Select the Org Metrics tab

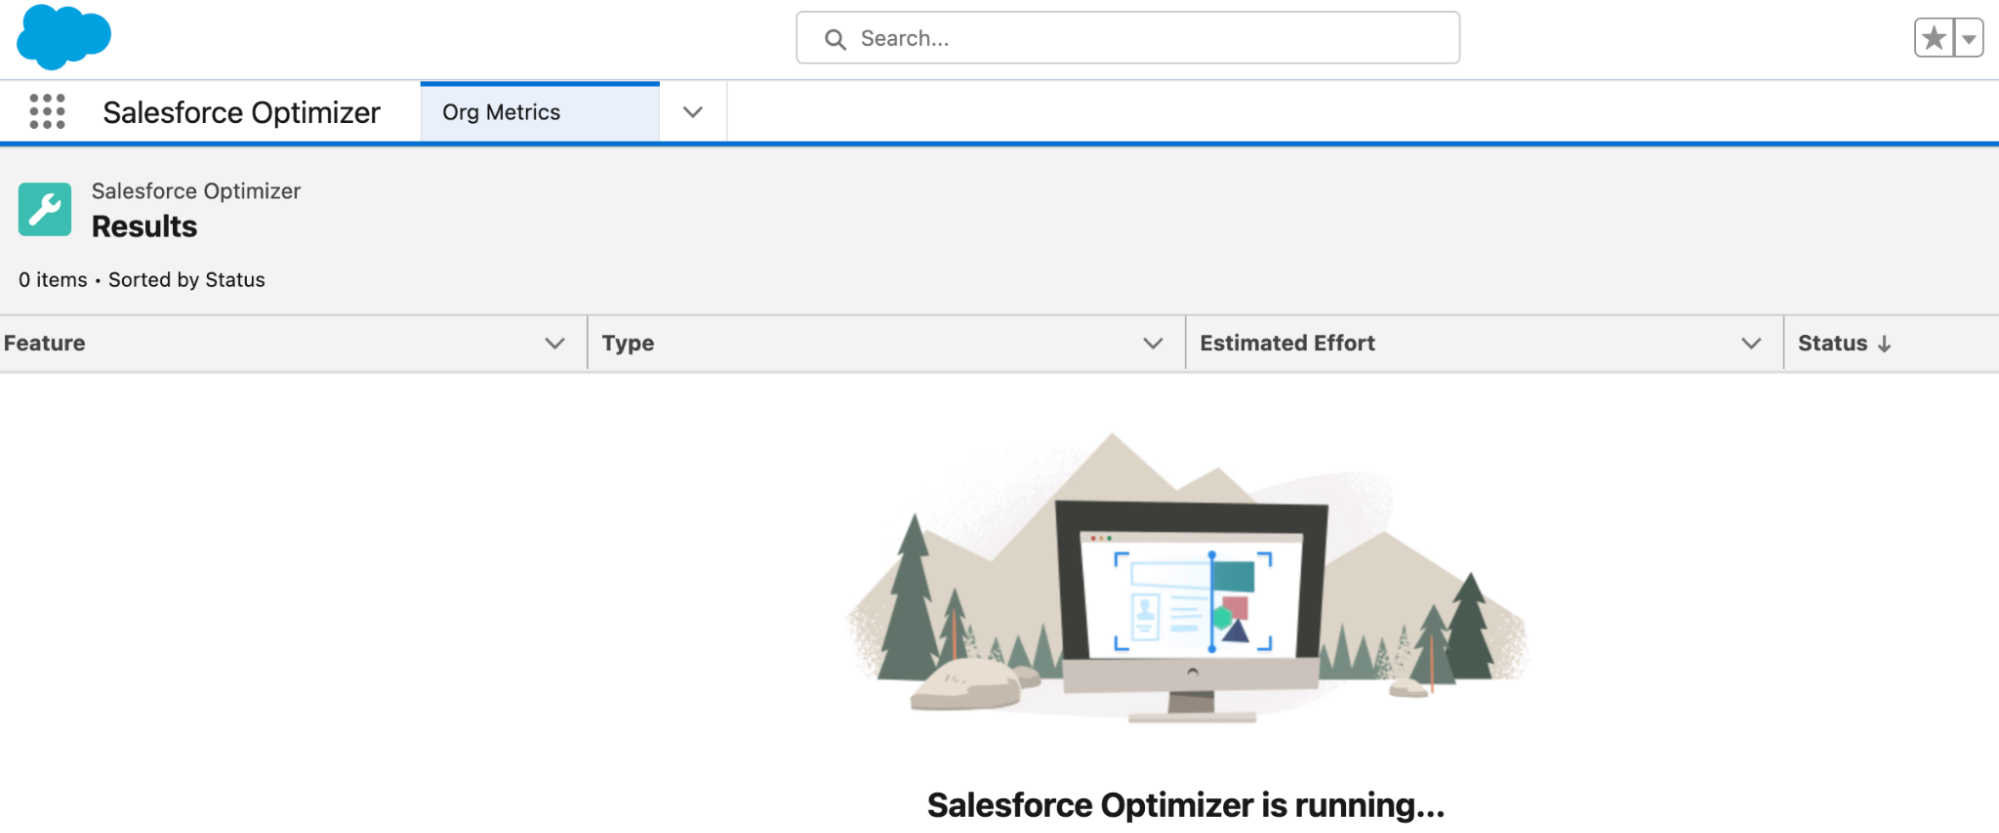coord(540,112)
